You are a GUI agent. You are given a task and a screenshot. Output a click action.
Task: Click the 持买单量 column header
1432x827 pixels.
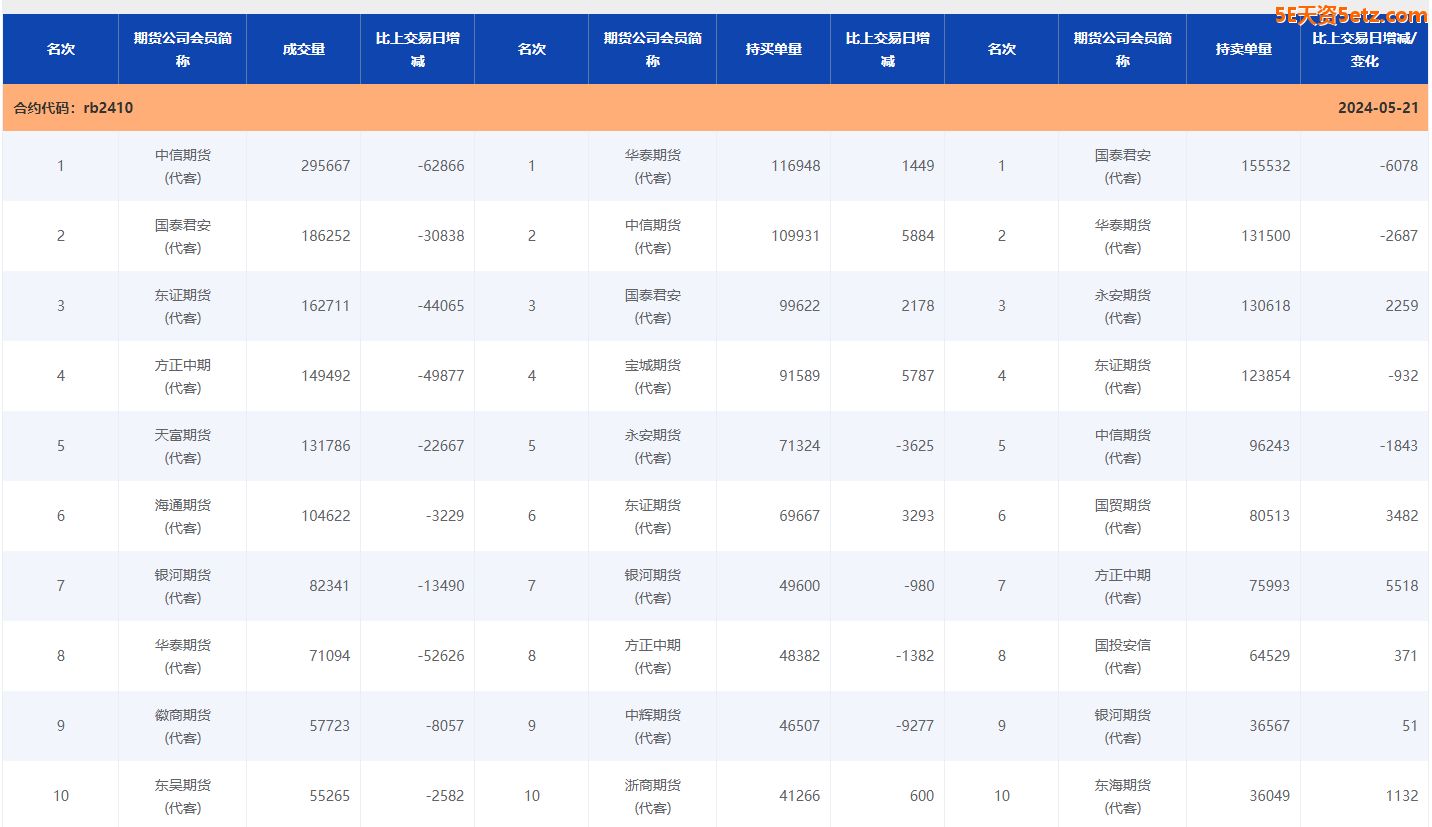coord(773,49)
